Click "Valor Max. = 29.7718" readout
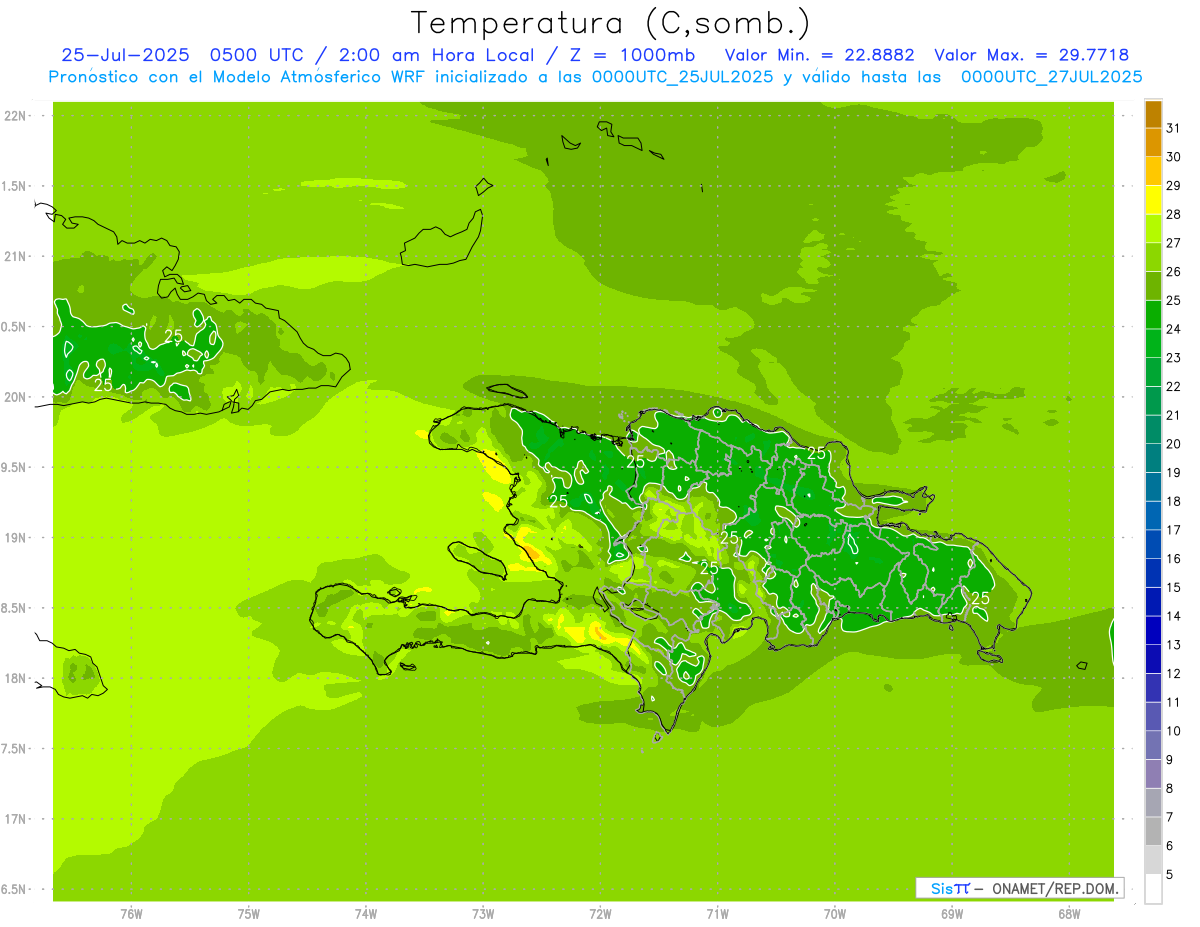1200x927 pixels. click(1031, 55)
